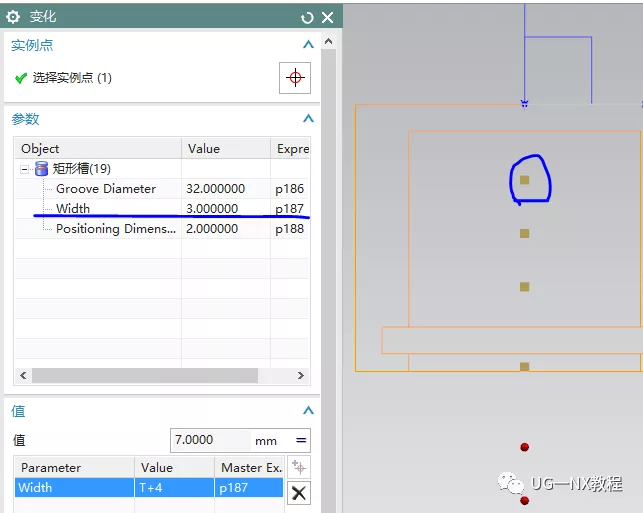Click the horizontal scrollbar right arrow
This screenshot has height=513, width=643.
300,376
